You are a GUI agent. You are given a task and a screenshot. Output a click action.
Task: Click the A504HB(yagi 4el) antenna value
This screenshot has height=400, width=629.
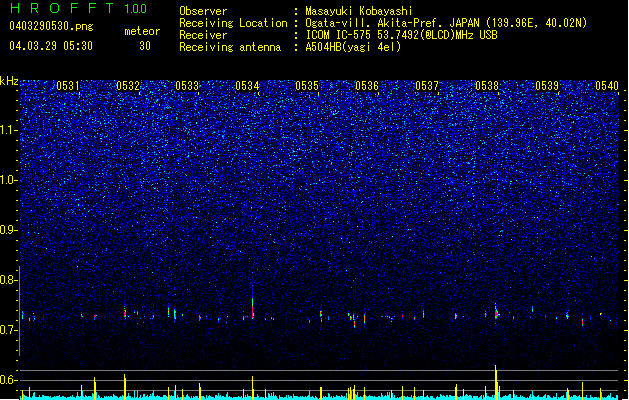click(x=353, y=47)
